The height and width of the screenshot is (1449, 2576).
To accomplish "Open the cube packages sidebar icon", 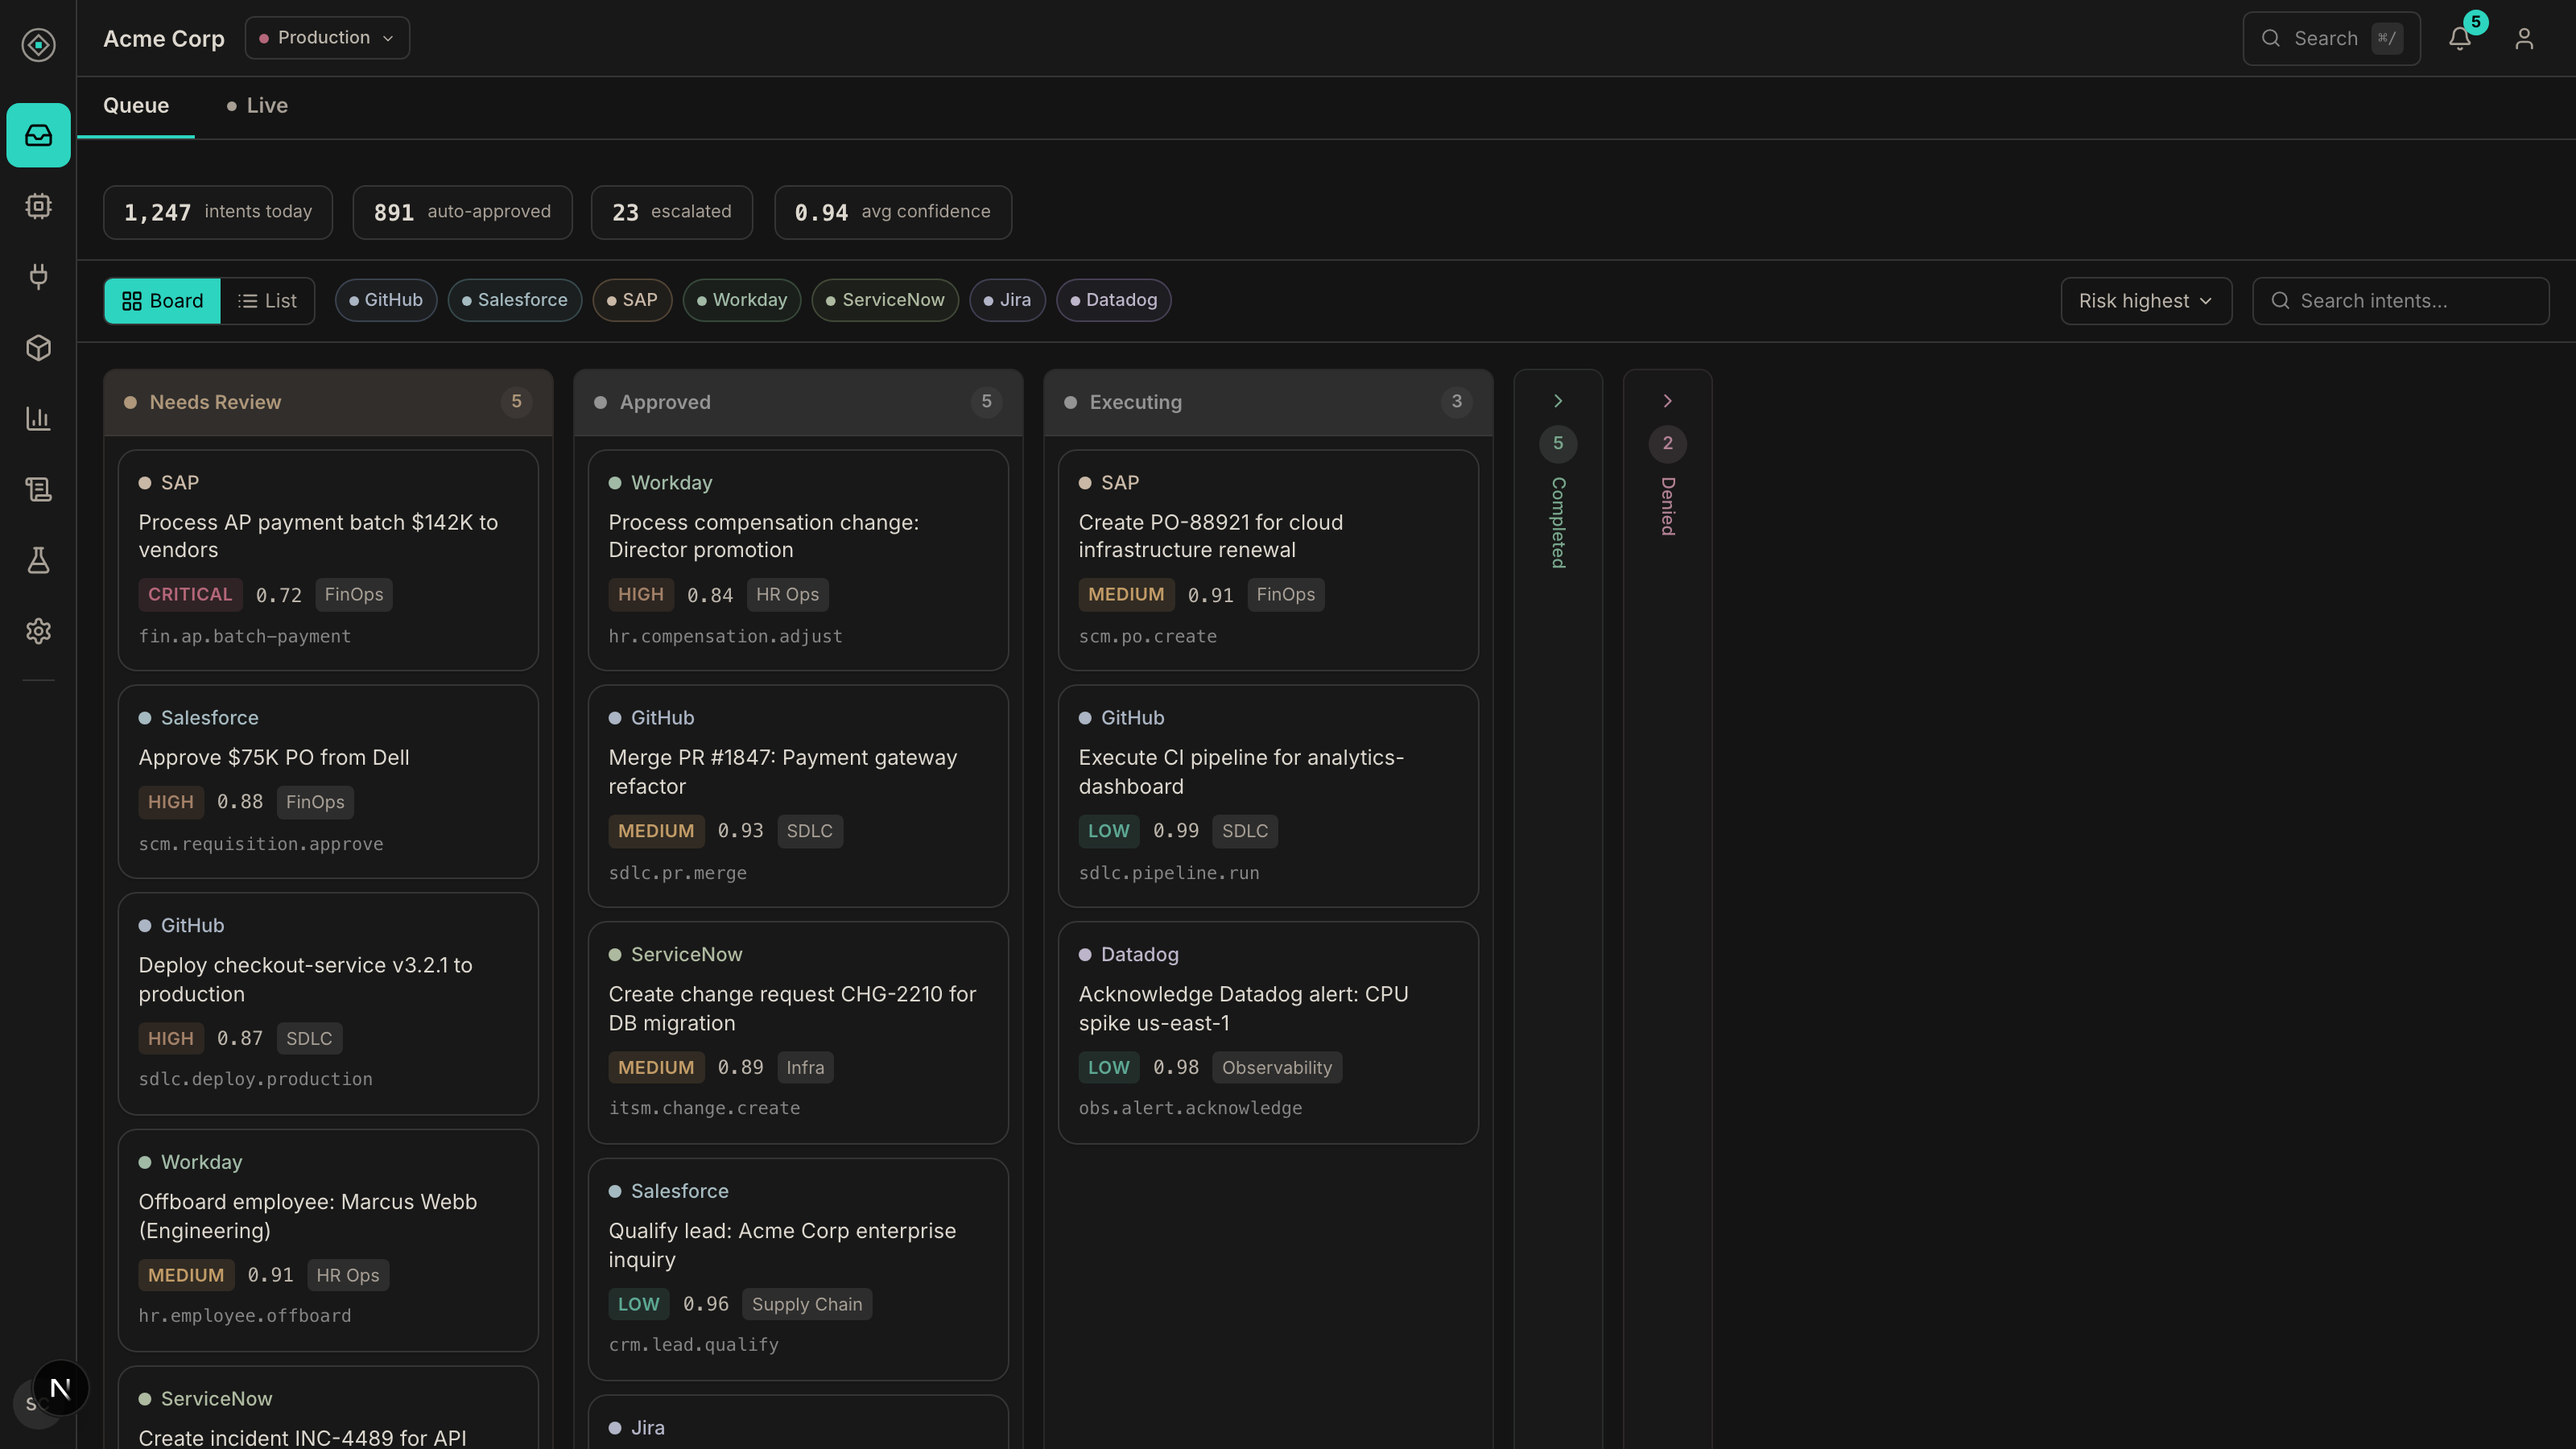I will (x=38, y=348).
